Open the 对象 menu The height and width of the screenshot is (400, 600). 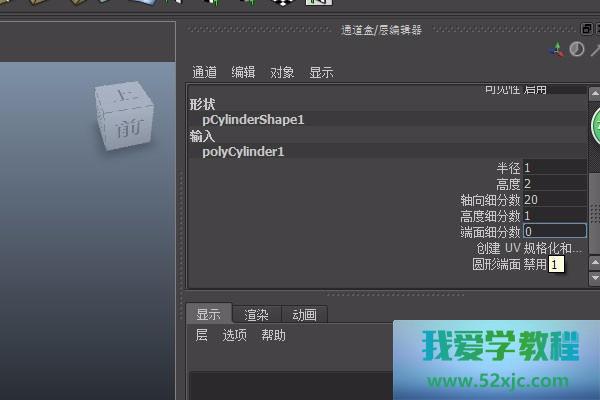[282, 72]
